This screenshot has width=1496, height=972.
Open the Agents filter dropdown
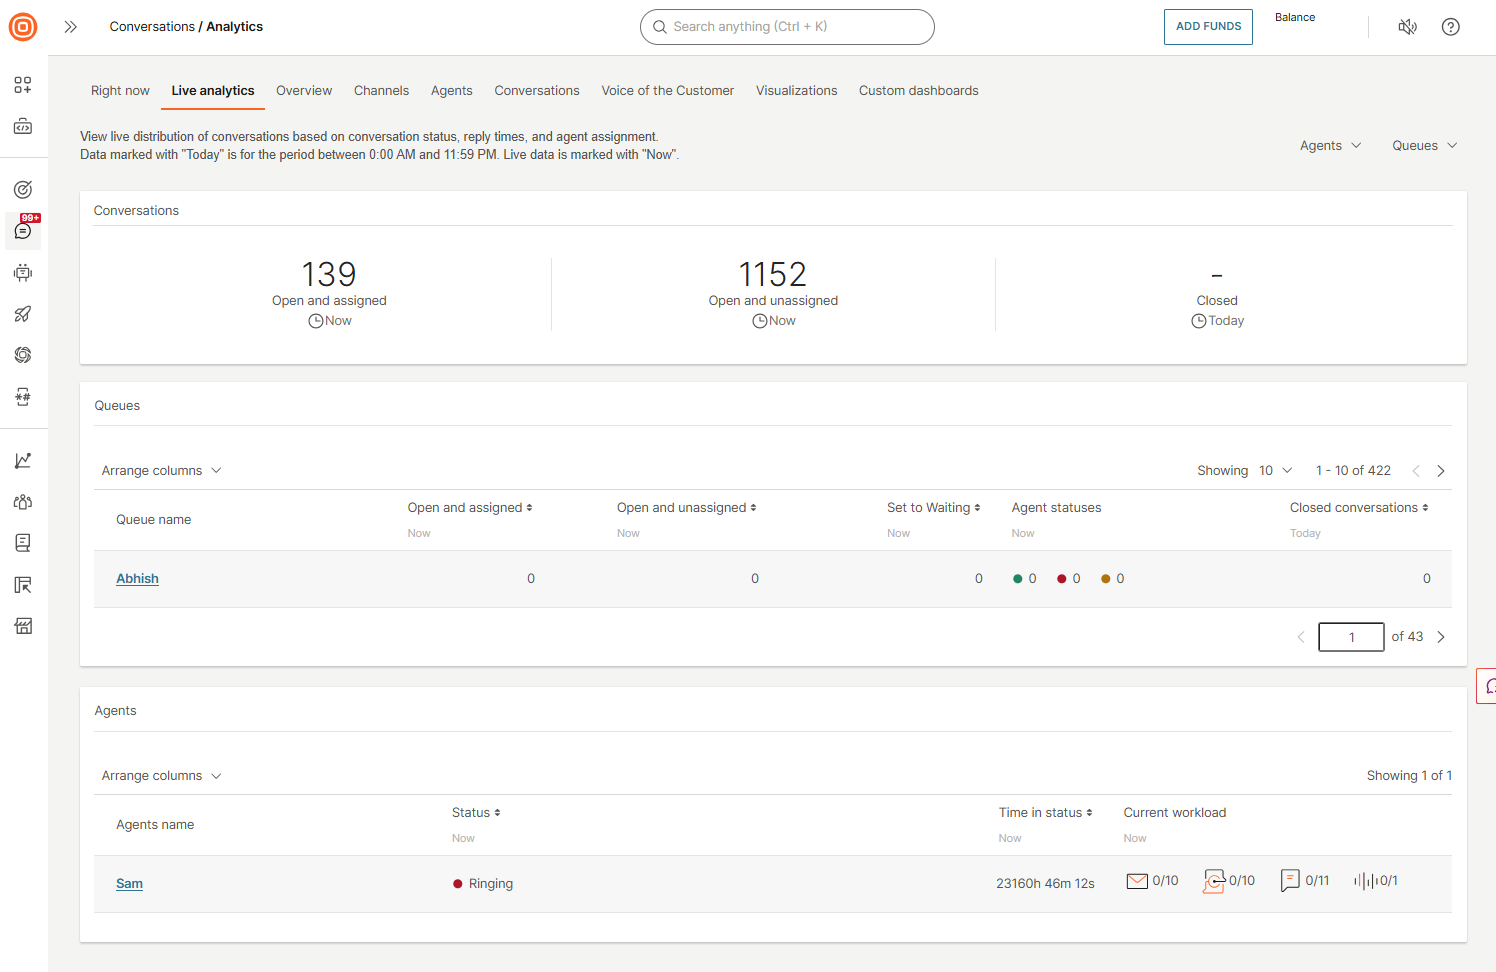pyautogui.click(x=1330, y=145)
